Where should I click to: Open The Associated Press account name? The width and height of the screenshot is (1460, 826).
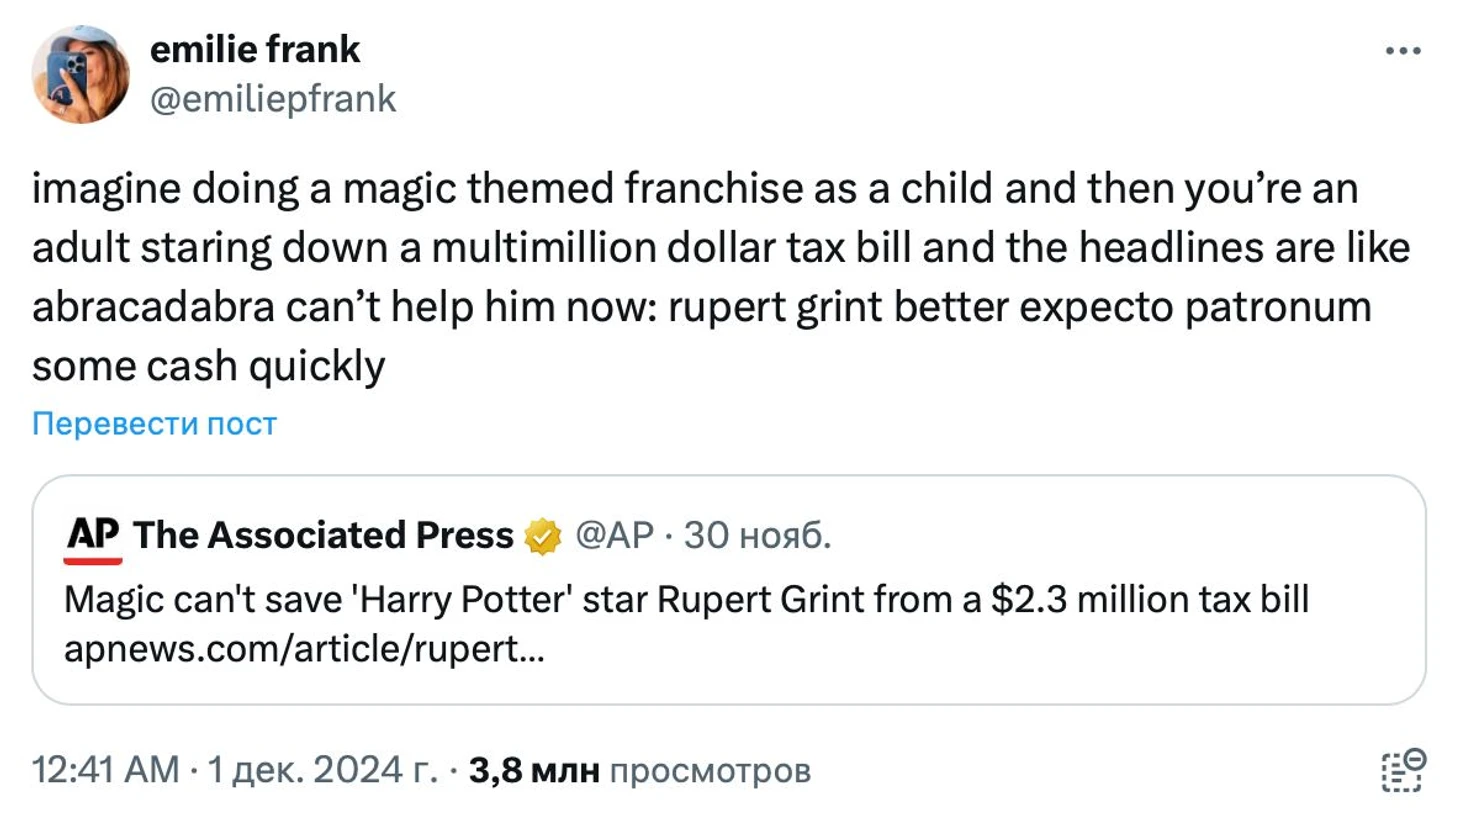click(322, 536)
